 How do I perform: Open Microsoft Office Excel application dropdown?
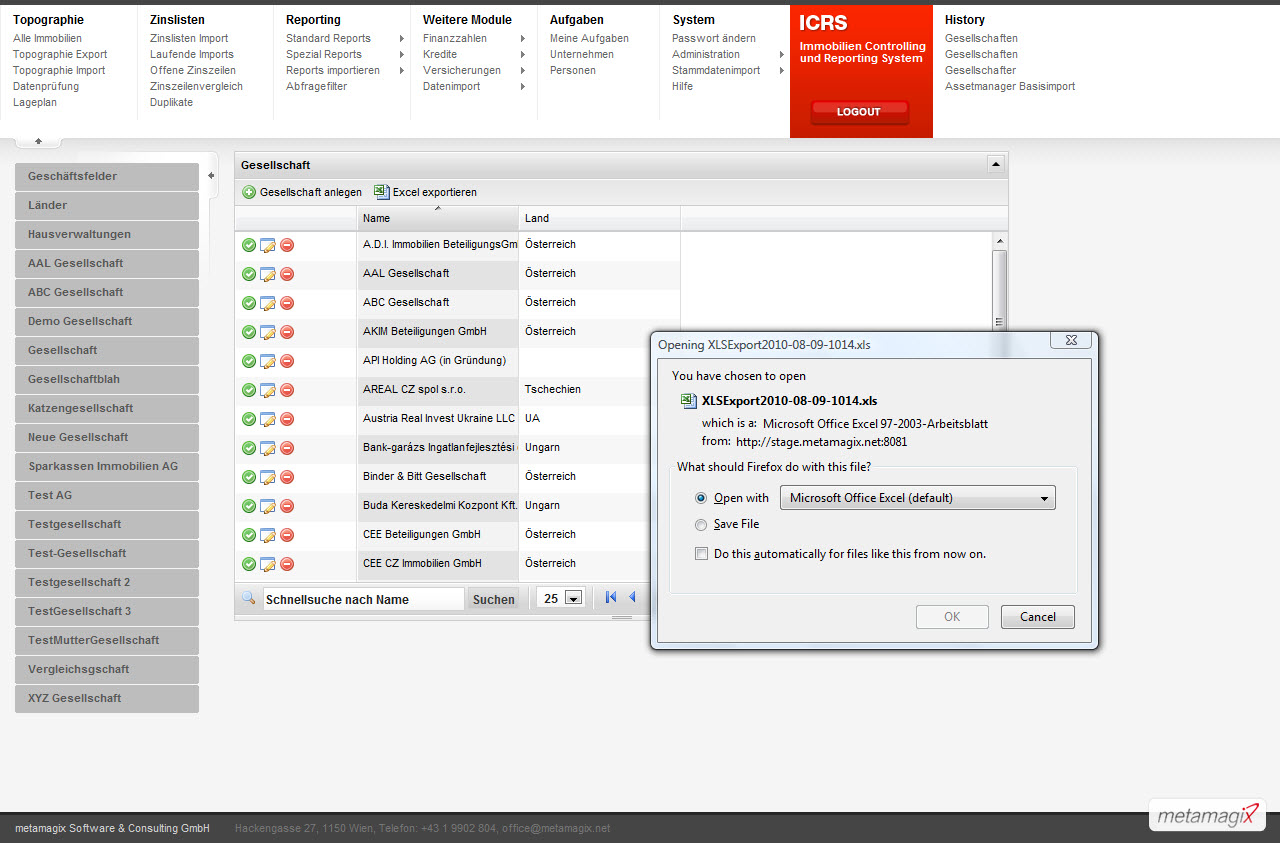(x=918, y=498)
